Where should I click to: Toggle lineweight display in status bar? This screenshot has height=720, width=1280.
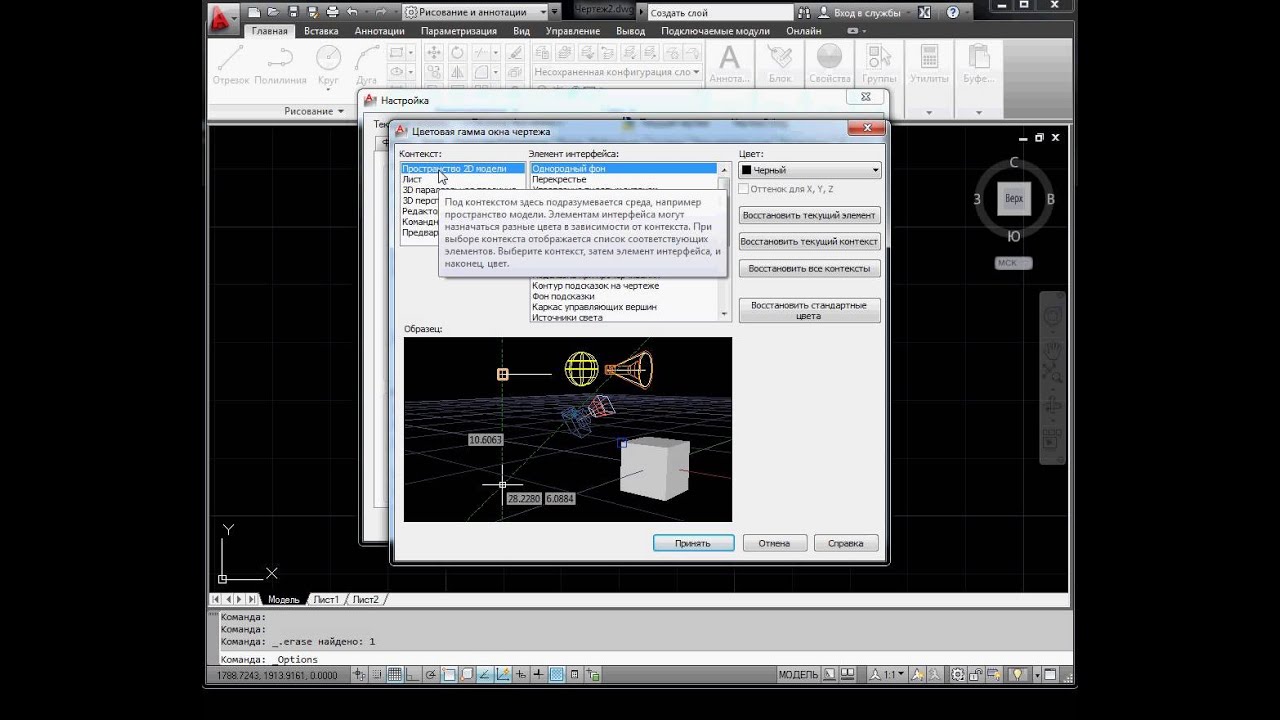[x=538, y=675]
